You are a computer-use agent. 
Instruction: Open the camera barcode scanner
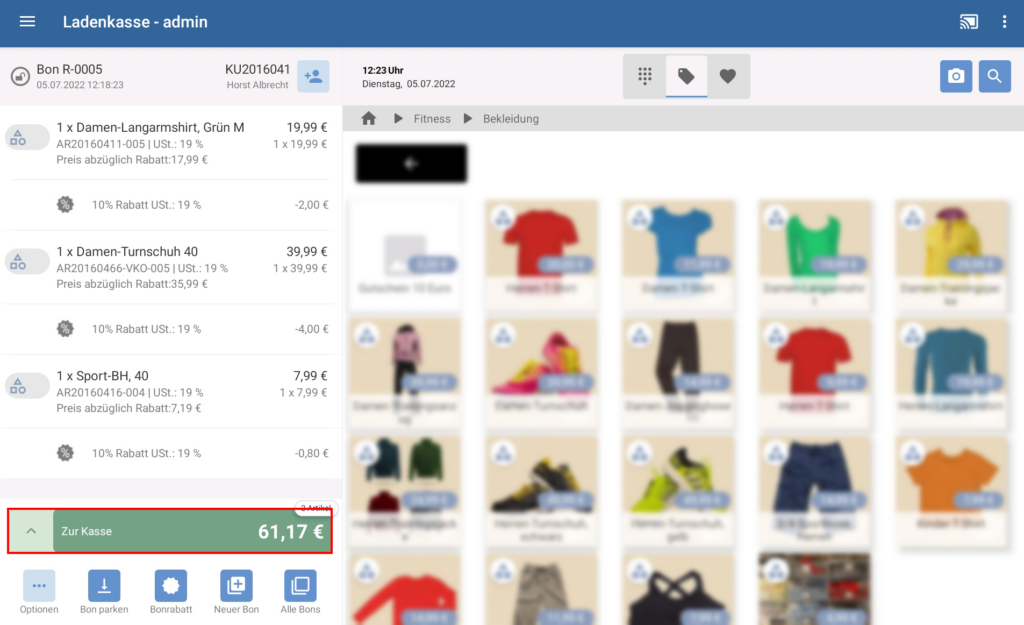click(x=956, y=77)
